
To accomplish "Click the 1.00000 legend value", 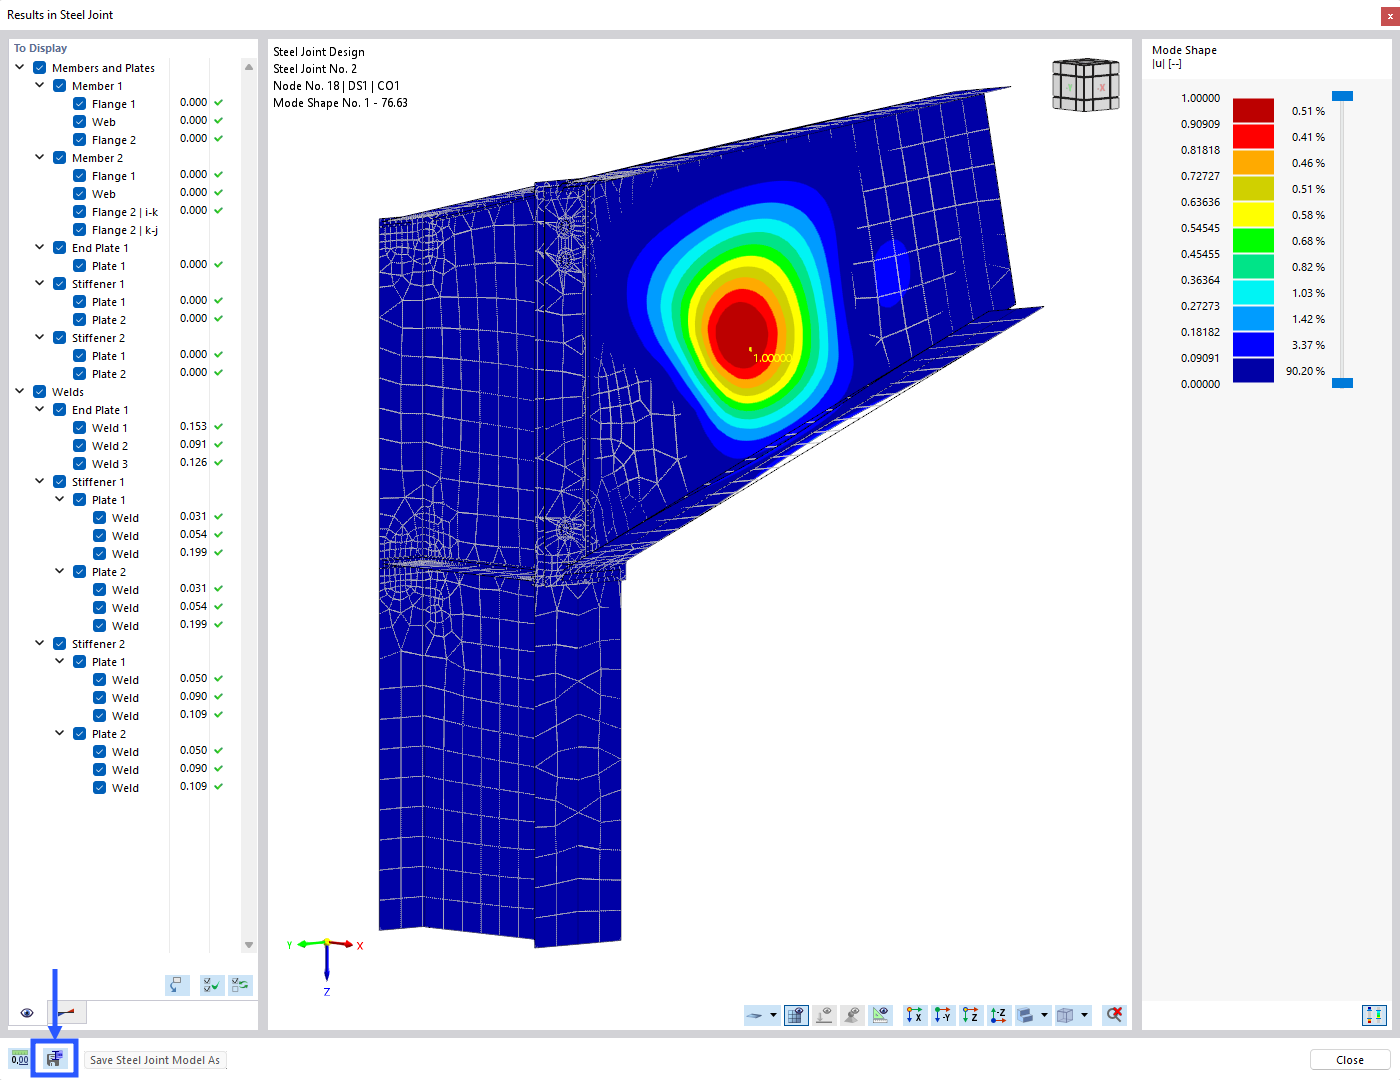I will (1200, 98).
